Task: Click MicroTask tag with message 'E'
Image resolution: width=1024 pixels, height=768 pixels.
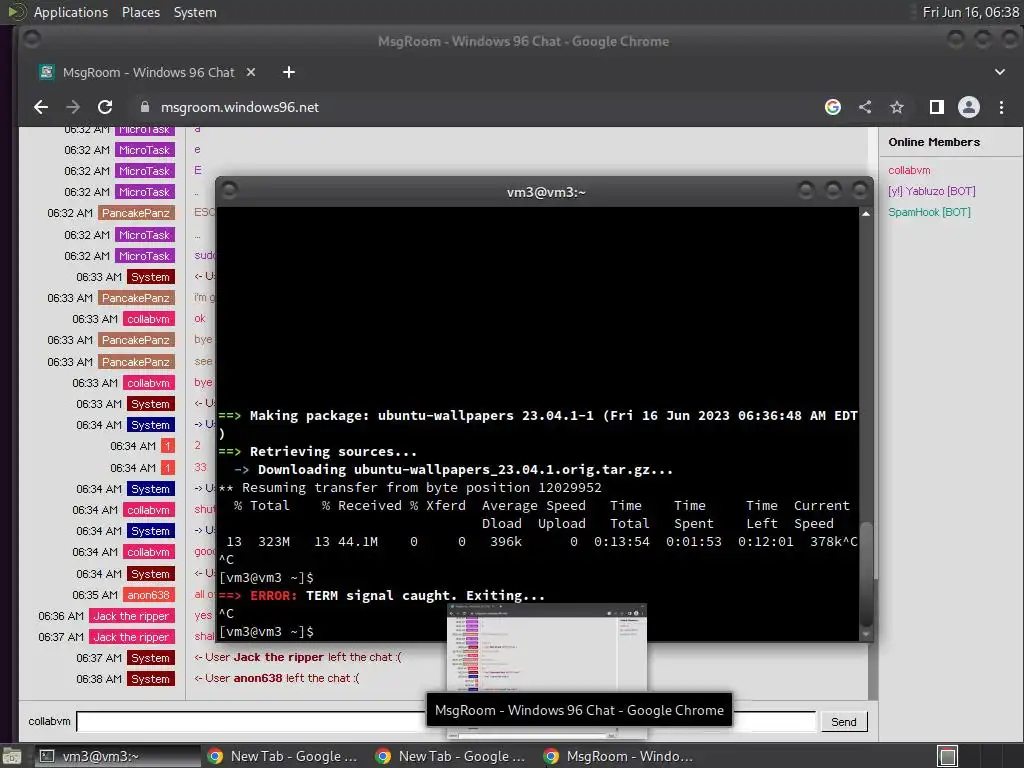Action: pos(144,171)
